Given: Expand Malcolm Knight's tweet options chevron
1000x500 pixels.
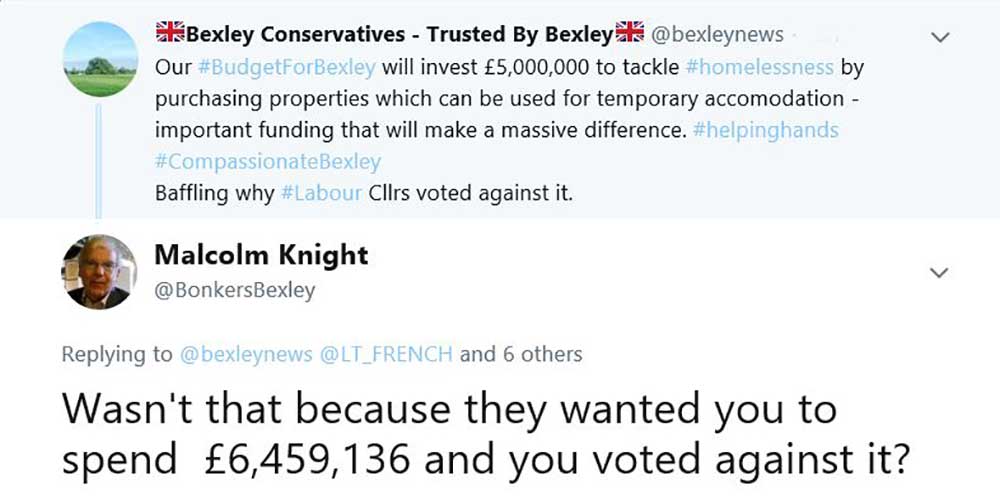Looking at the screenshot, I should point(939,273).
